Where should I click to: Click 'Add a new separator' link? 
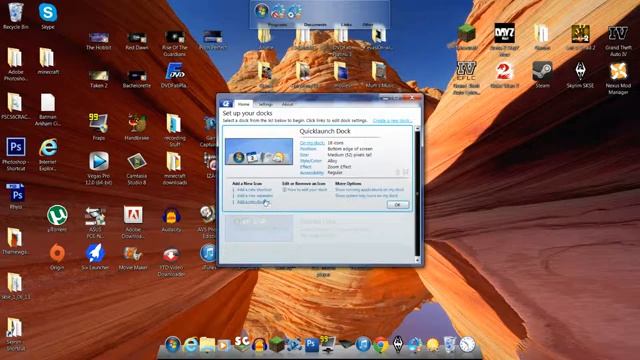(255, 196)
